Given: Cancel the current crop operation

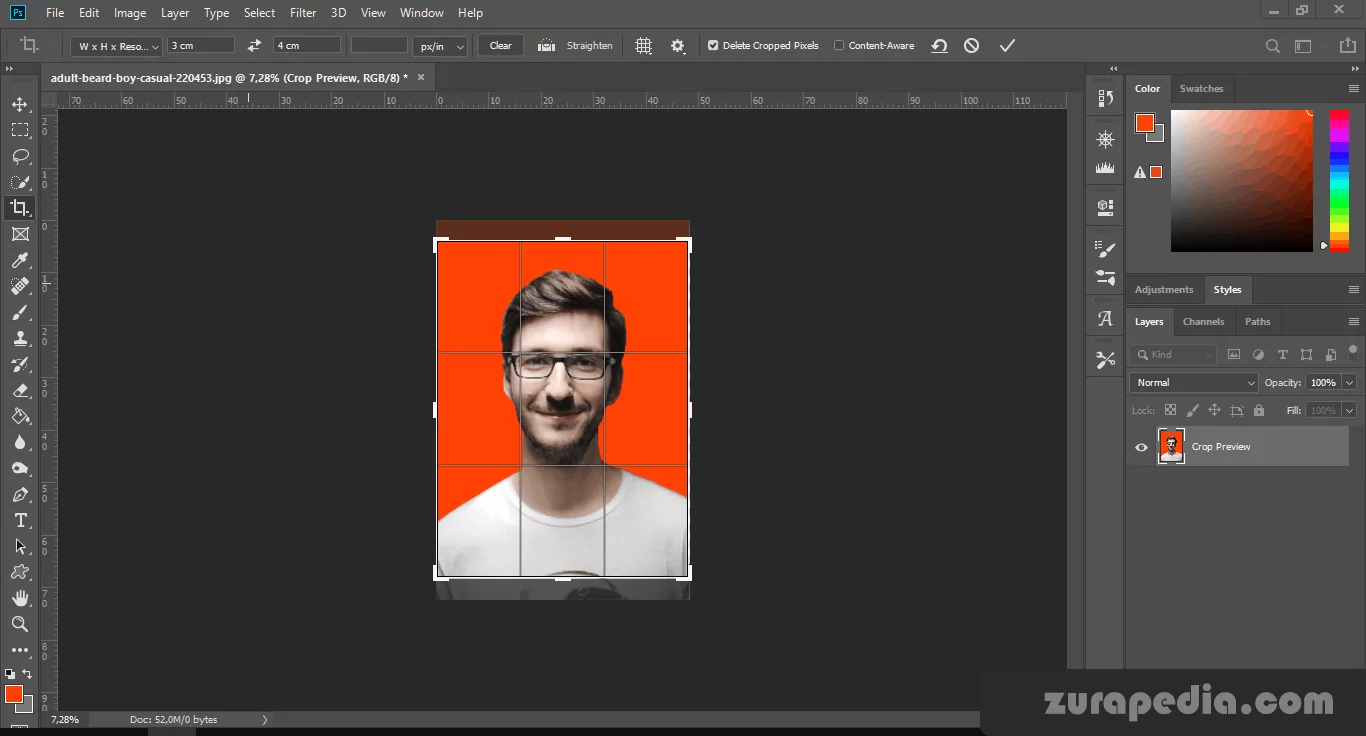Looking at the screenshot, I should point(971,46).
